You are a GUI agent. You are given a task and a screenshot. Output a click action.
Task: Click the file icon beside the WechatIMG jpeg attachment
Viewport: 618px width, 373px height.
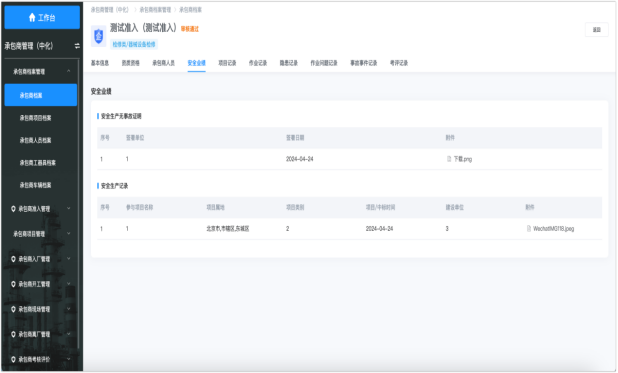529,228
